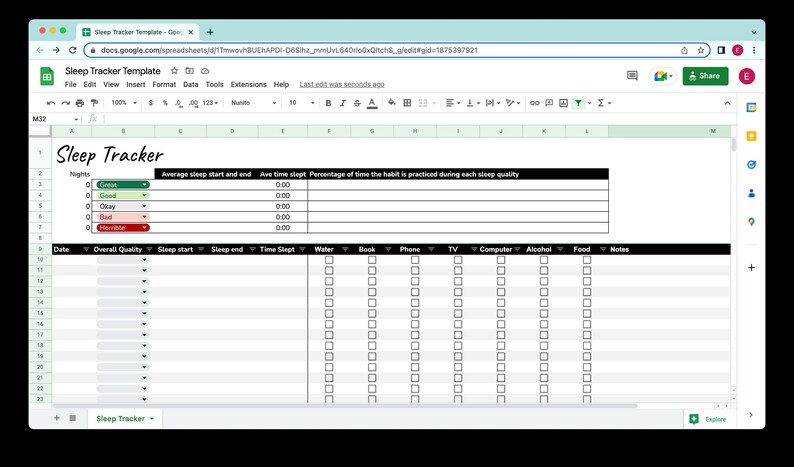Click the insert link icon
The width and height of the screenshot is (794, 467).
(x=535, y=103)
